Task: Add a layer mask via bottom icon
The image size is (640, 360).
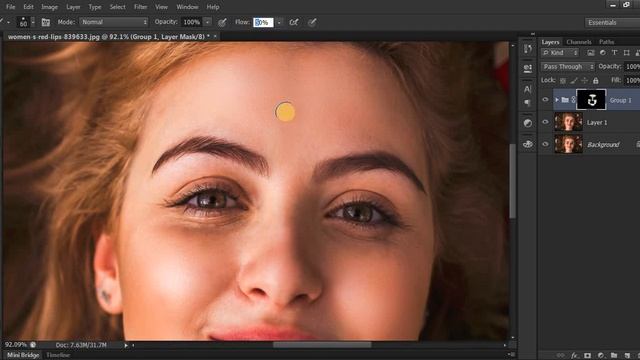Action: [587, 356]
